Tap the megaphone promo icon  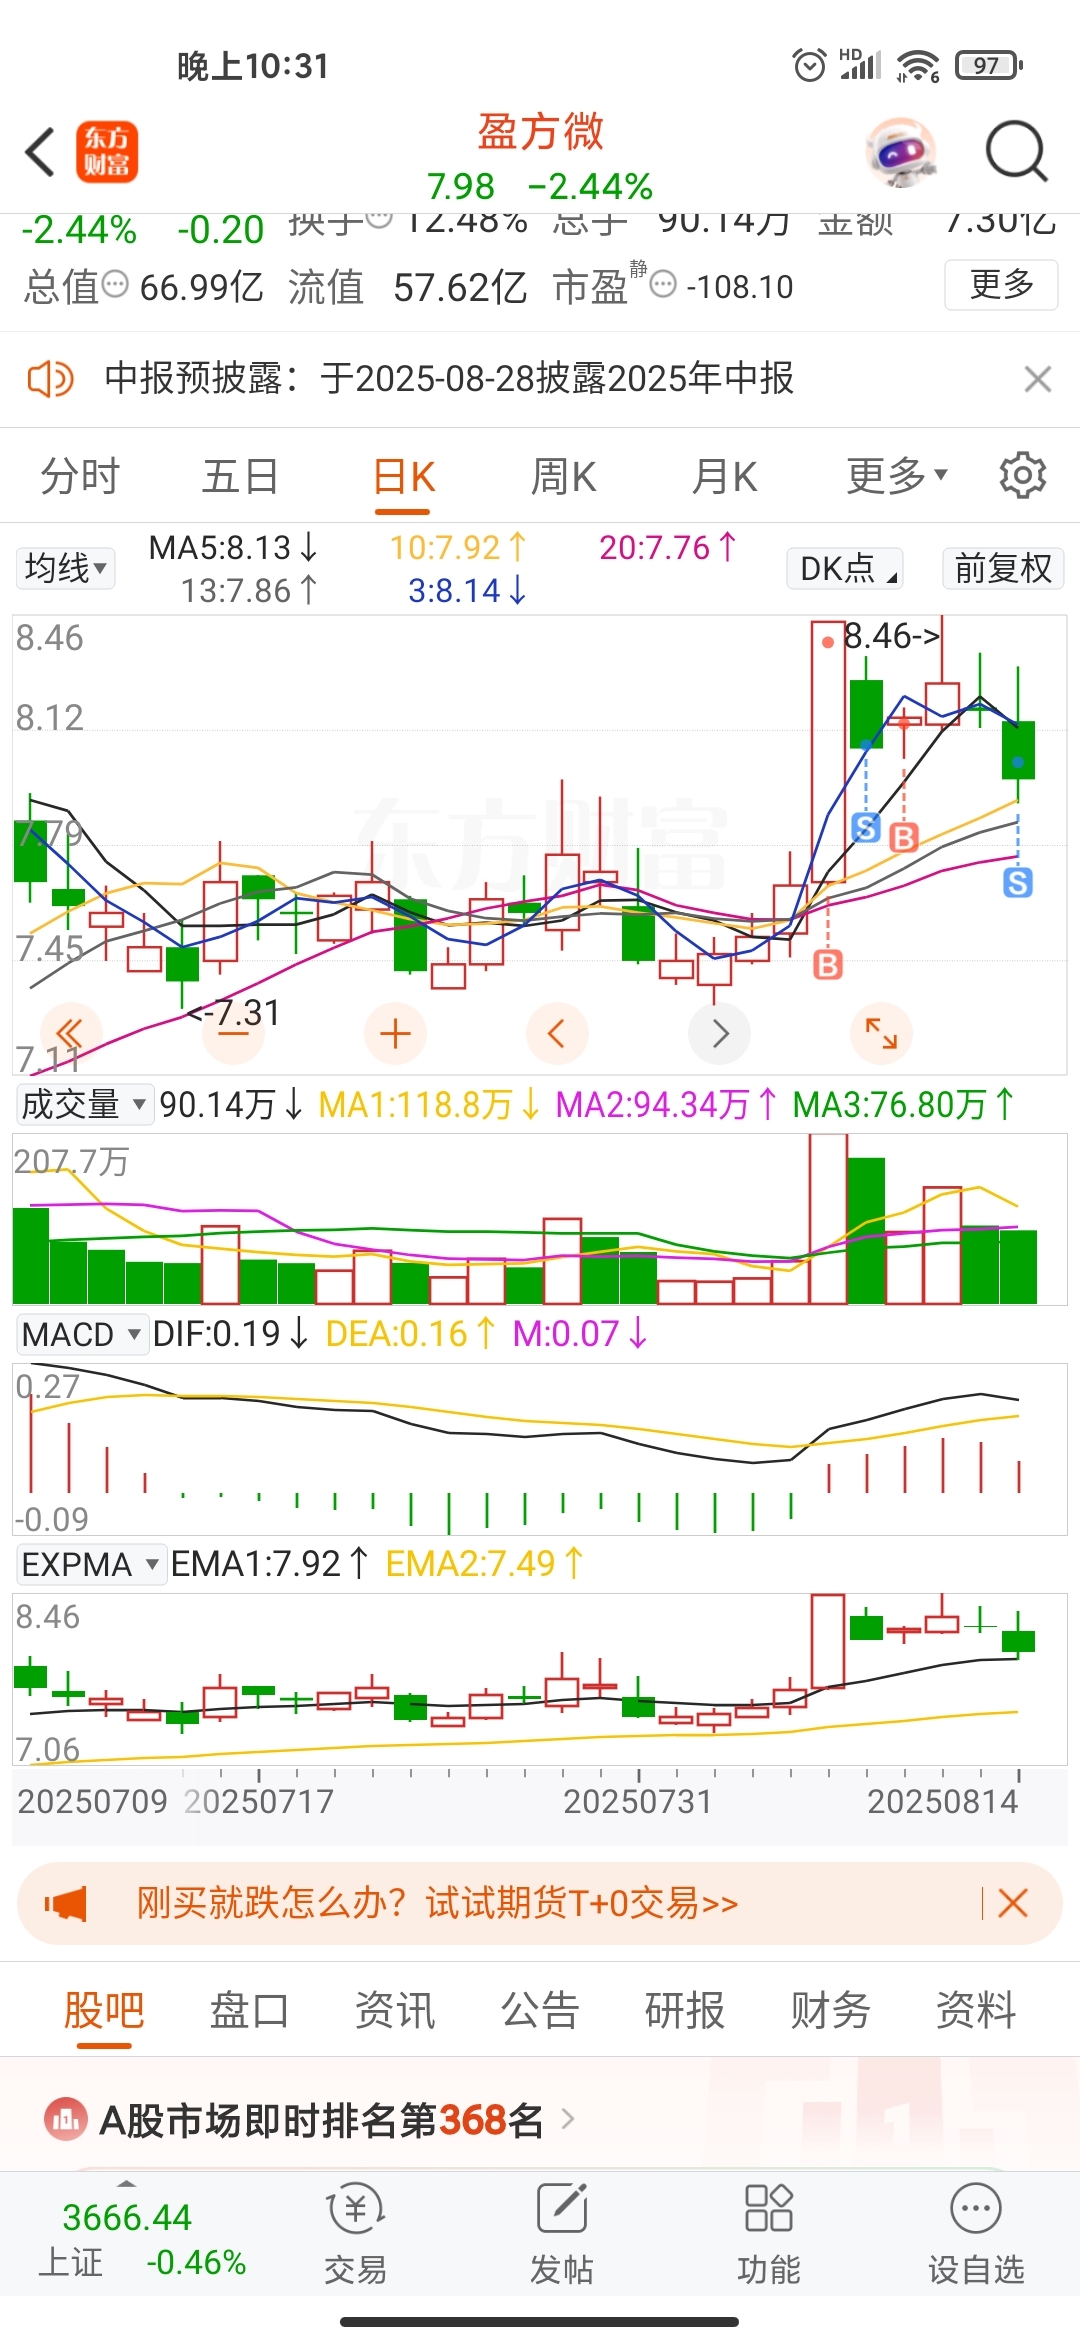(66, 1903)
